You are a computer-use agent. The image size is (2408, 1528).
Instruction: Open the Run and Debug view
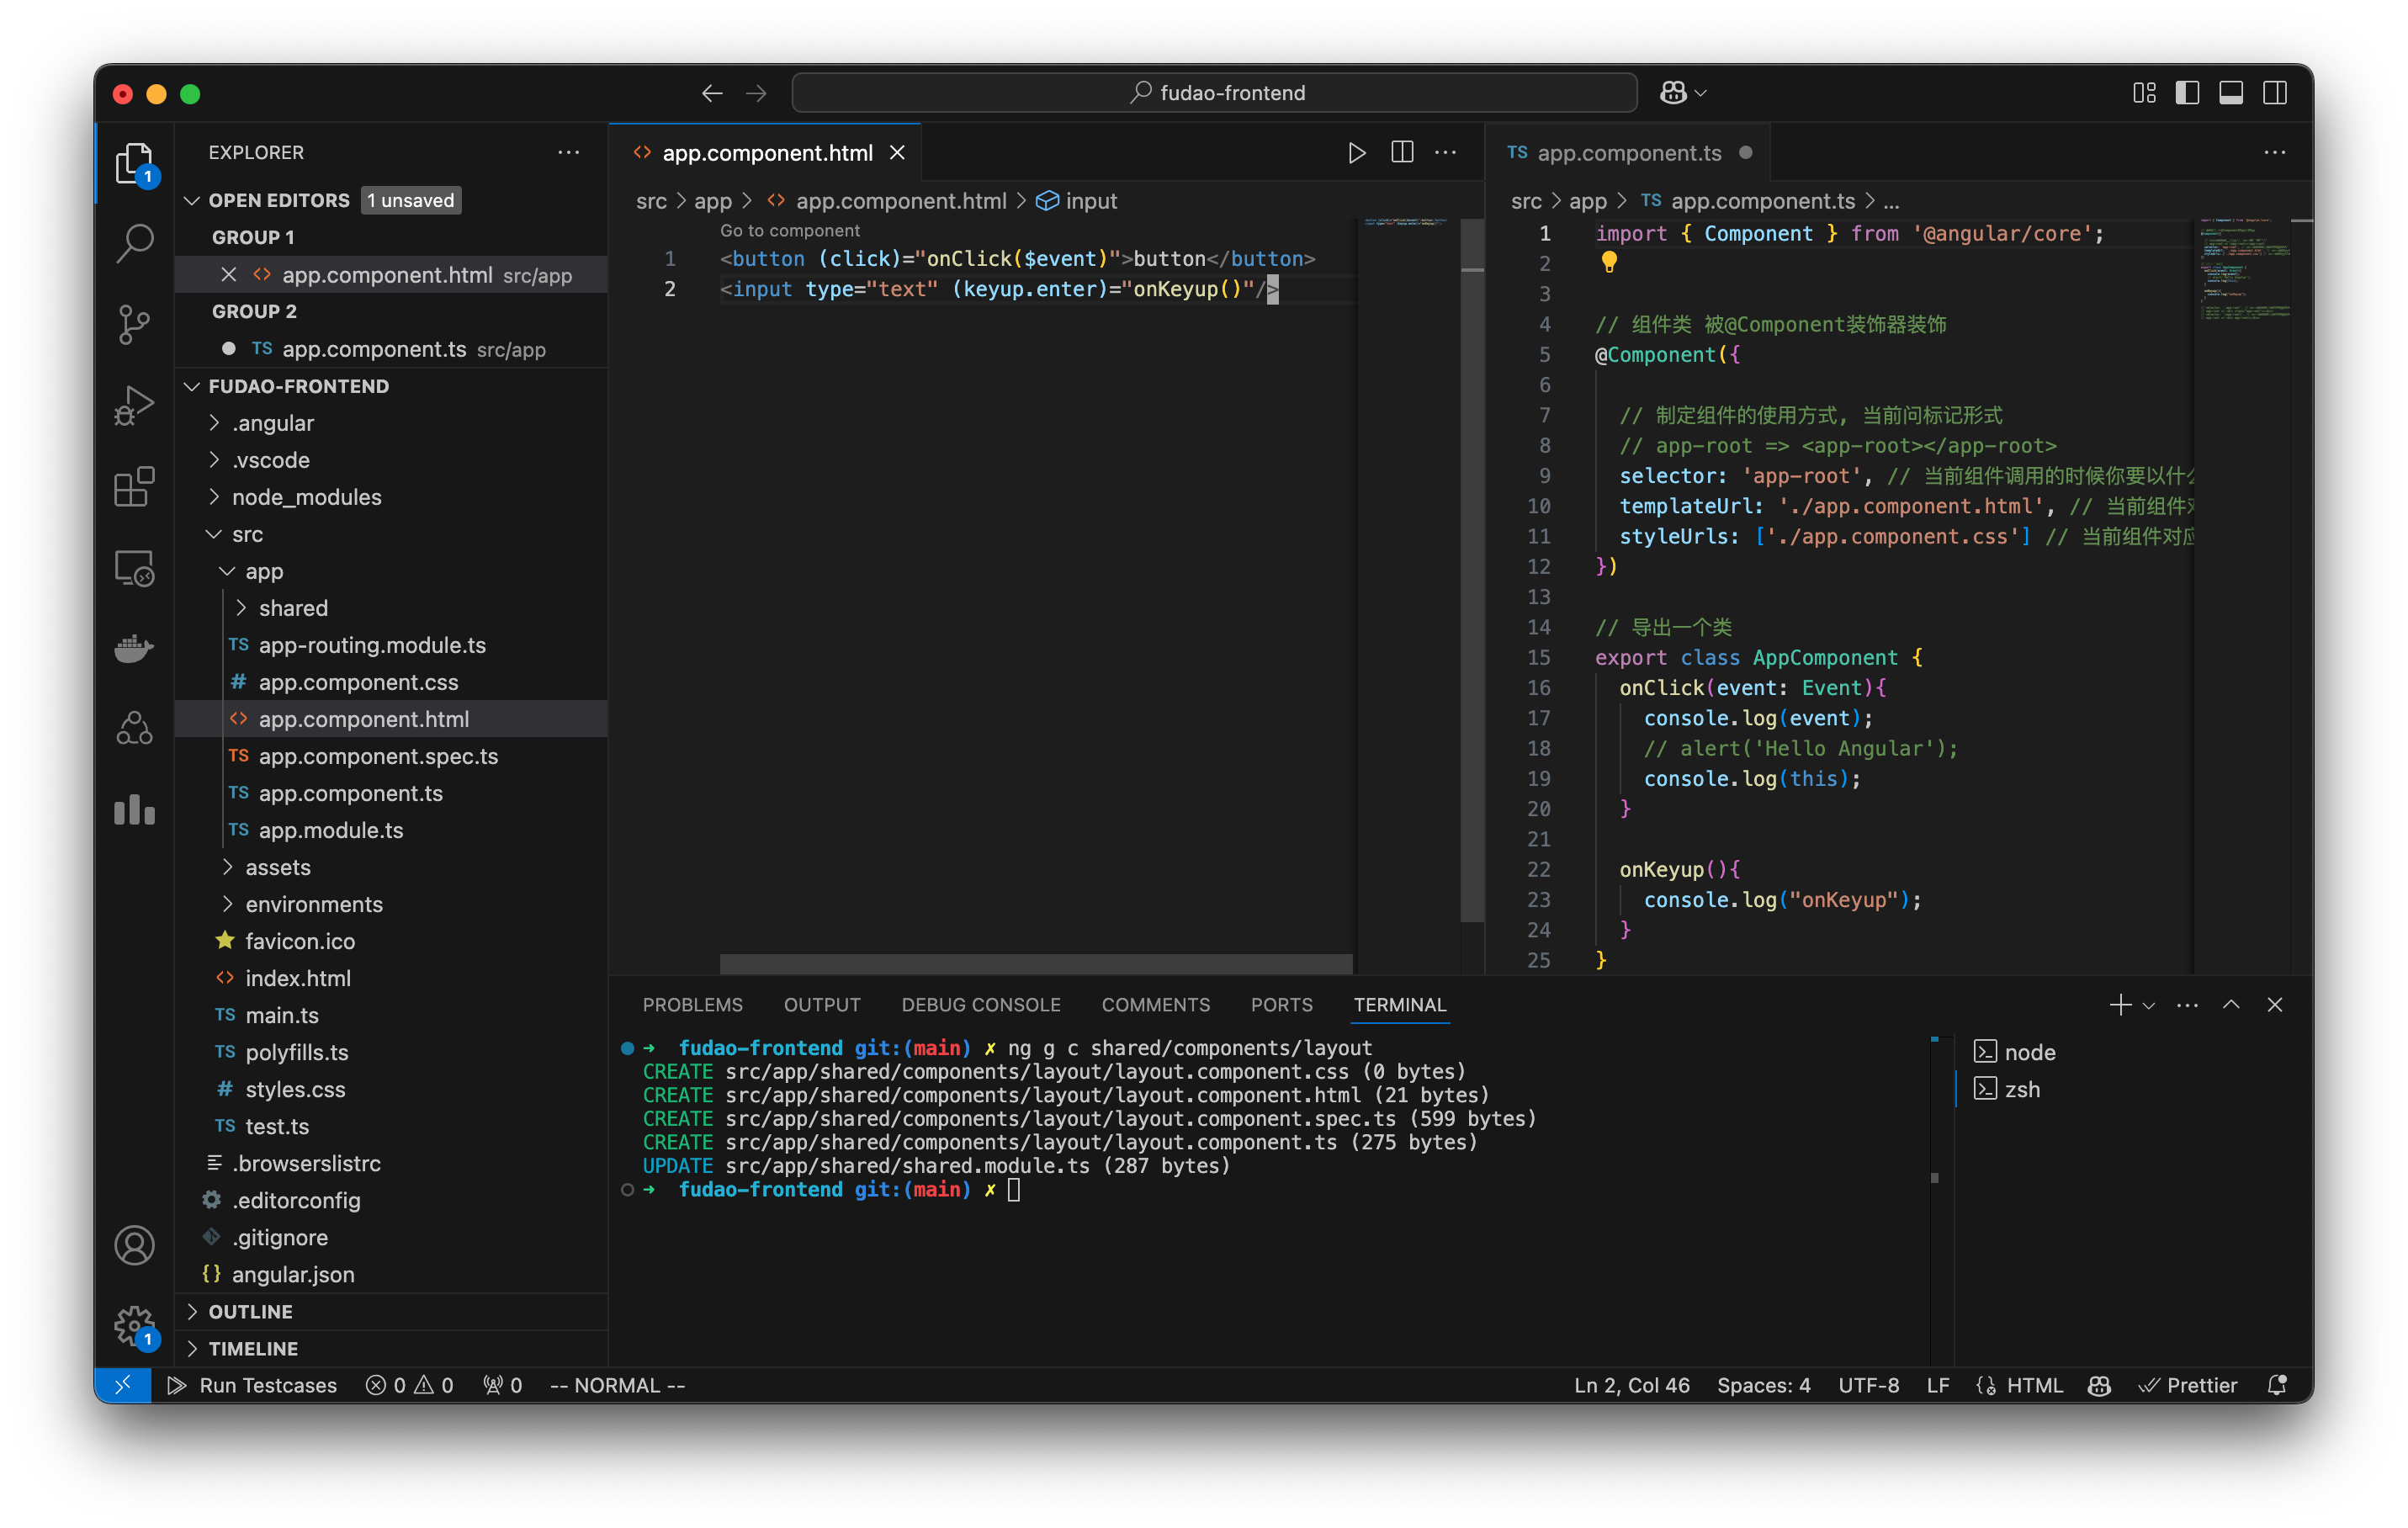pos(135,405)
